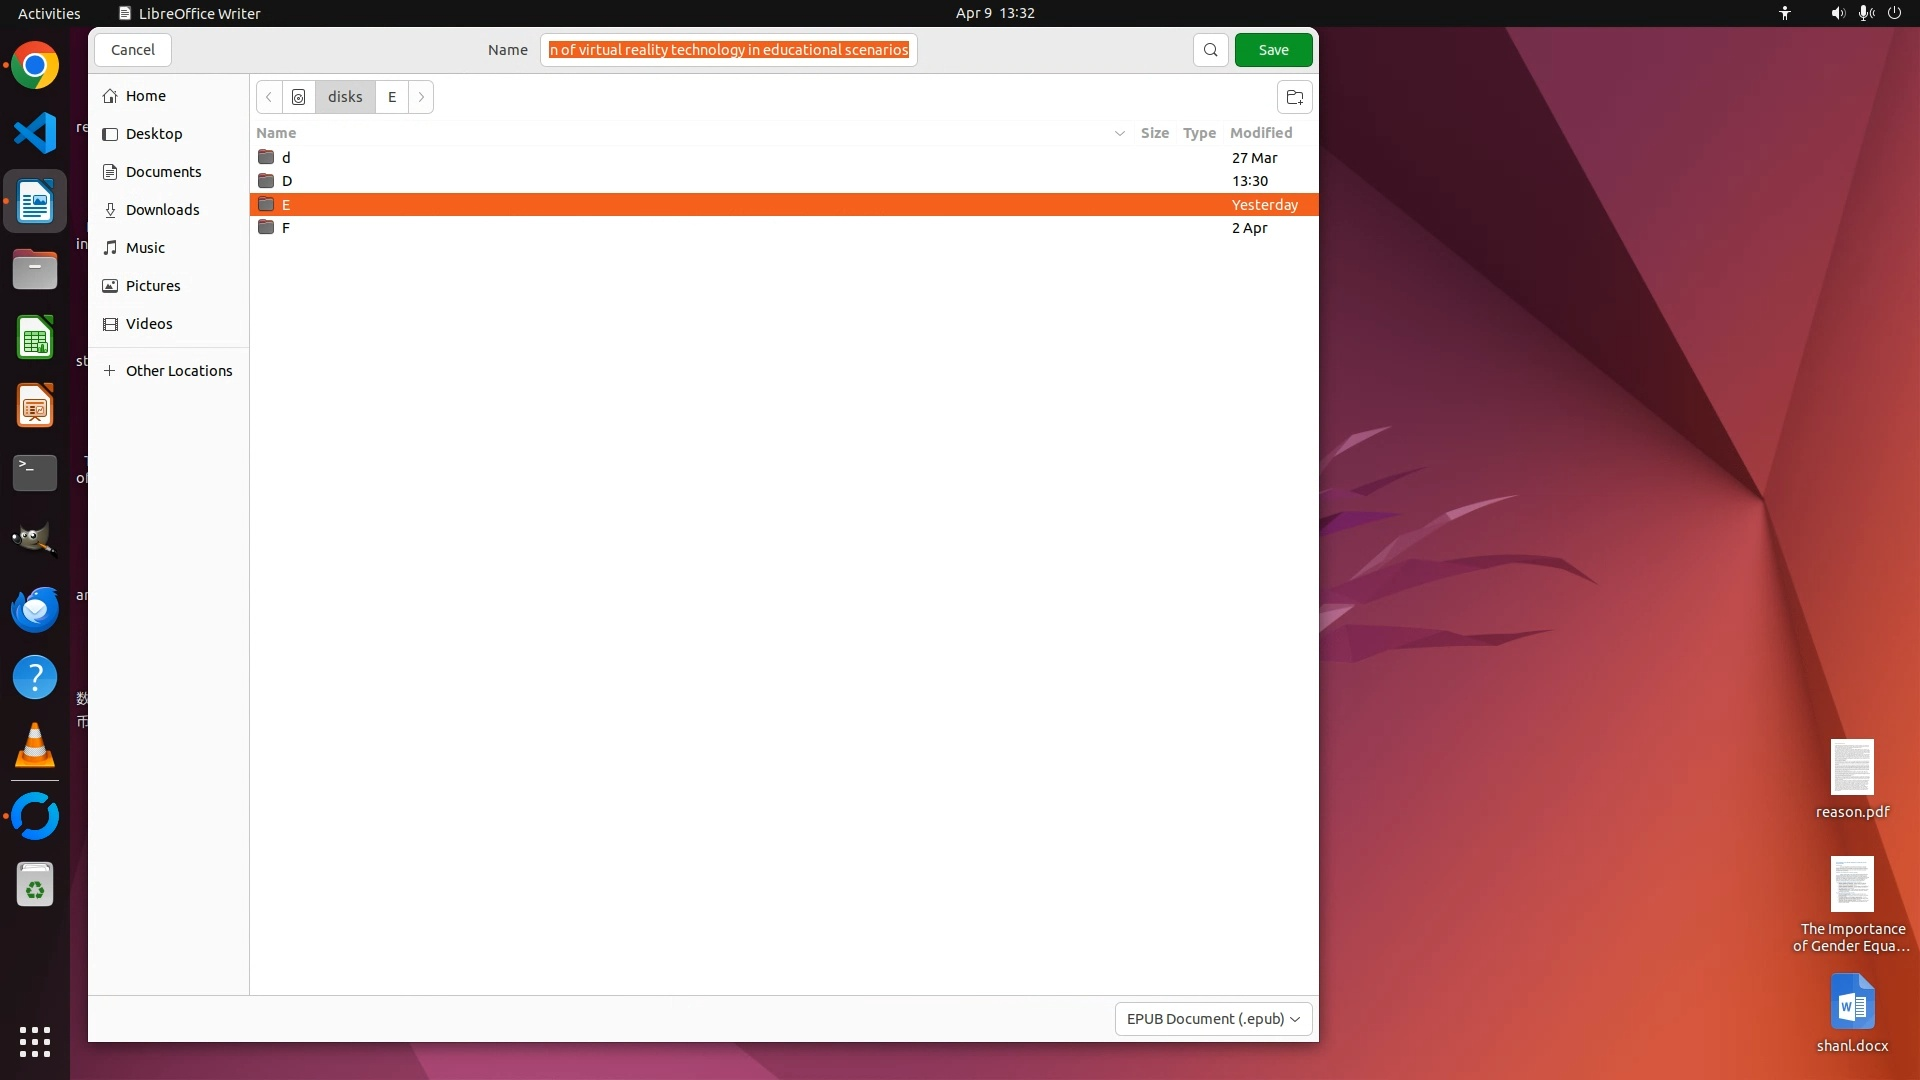Viewport: 1920px width, 1080px height.
Task: Click the disk root icon in path bar
Action: tap(298, 97)
